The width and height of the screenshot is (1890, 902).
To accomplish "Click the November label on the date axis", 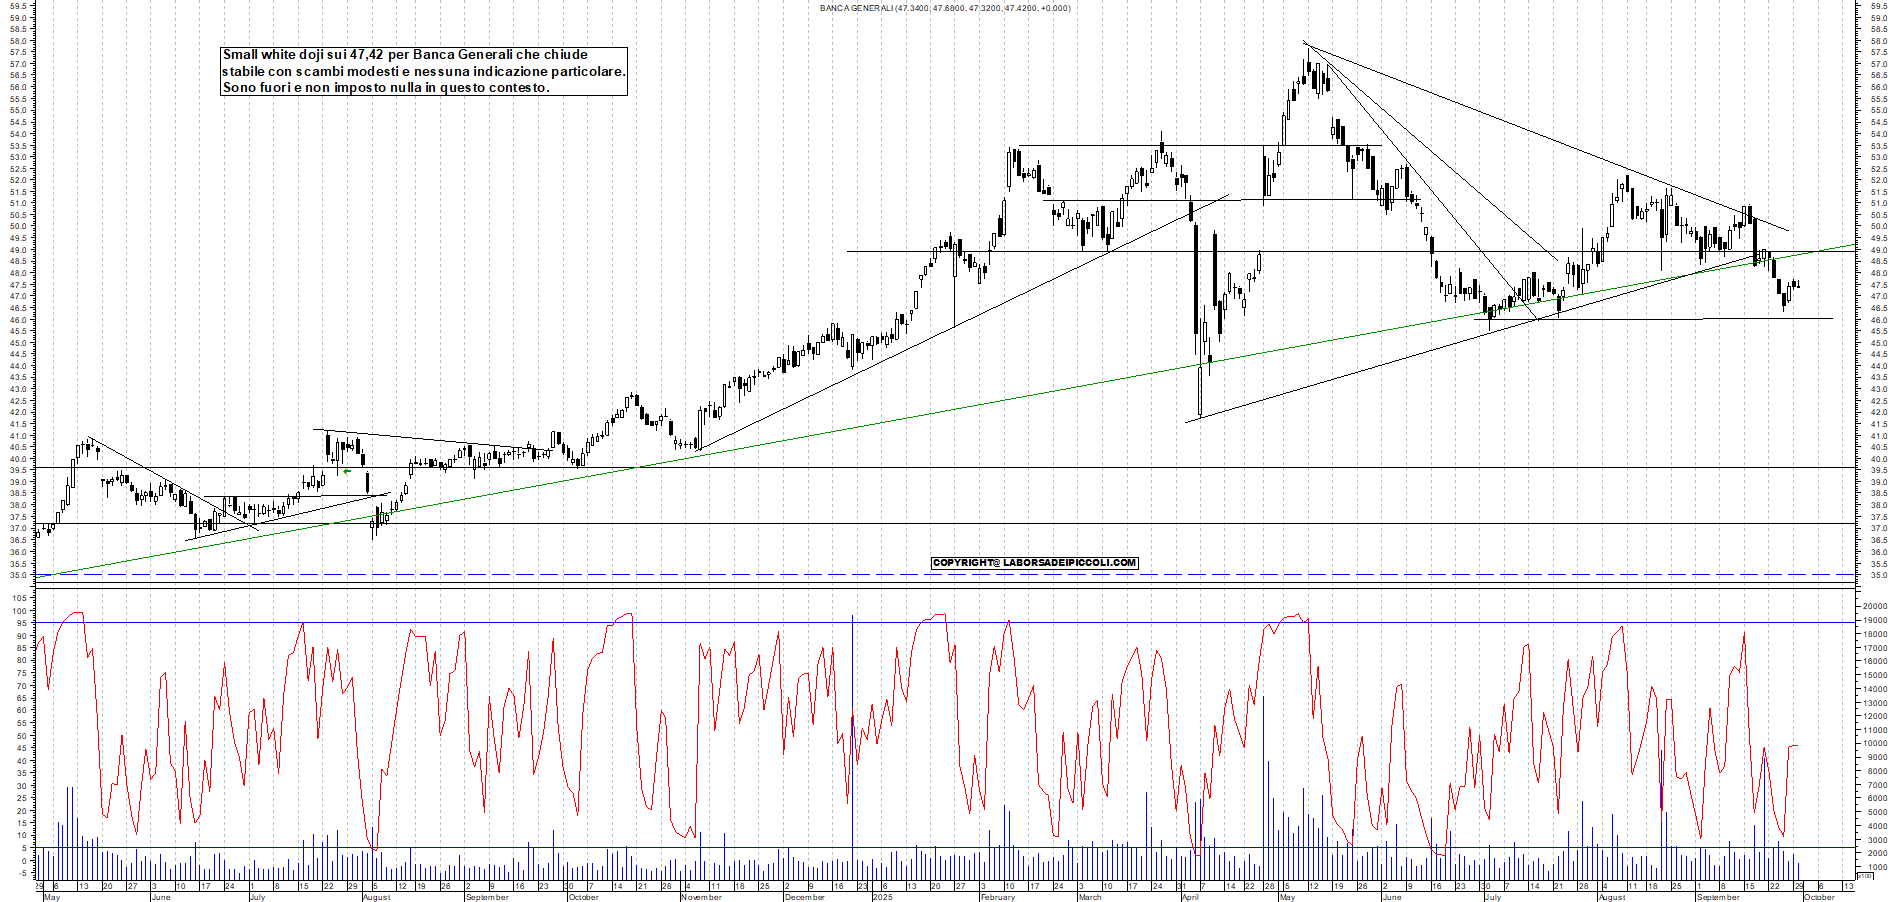I will pyautogui.click(x=701, y=897).
